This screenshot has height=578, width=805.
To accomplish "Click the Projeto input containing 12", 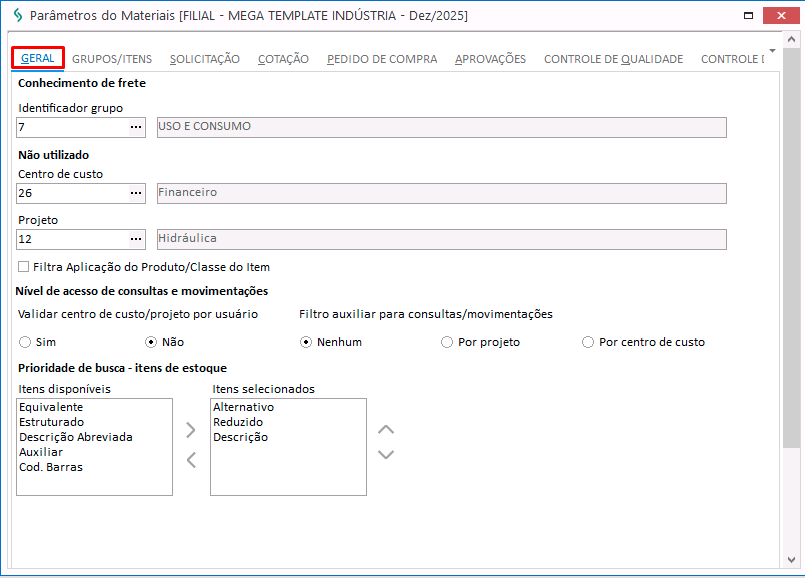I will (72, 239).
